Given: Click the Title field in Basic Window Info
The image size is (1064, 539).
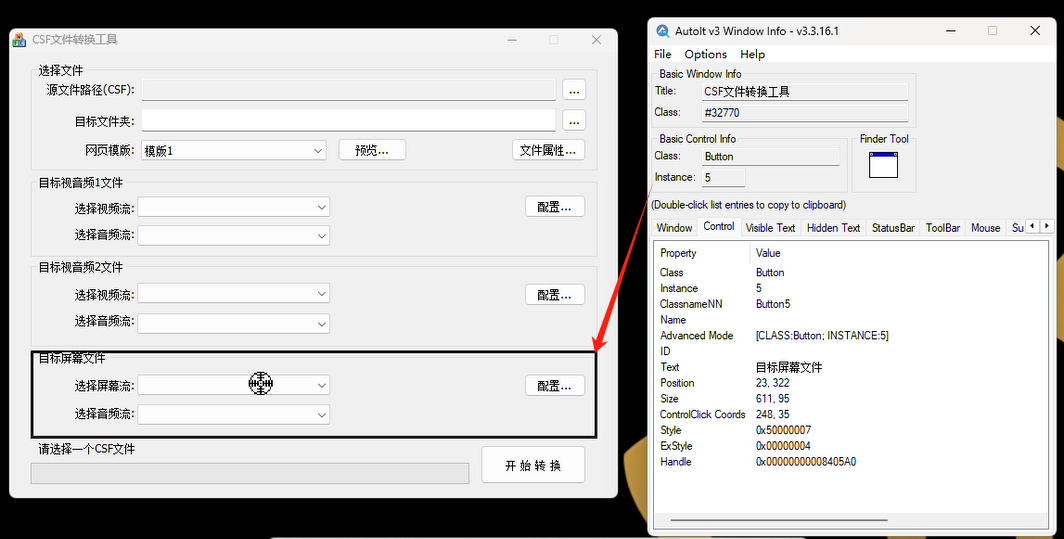Looking at the screenshot, I should tap(805, 92).
